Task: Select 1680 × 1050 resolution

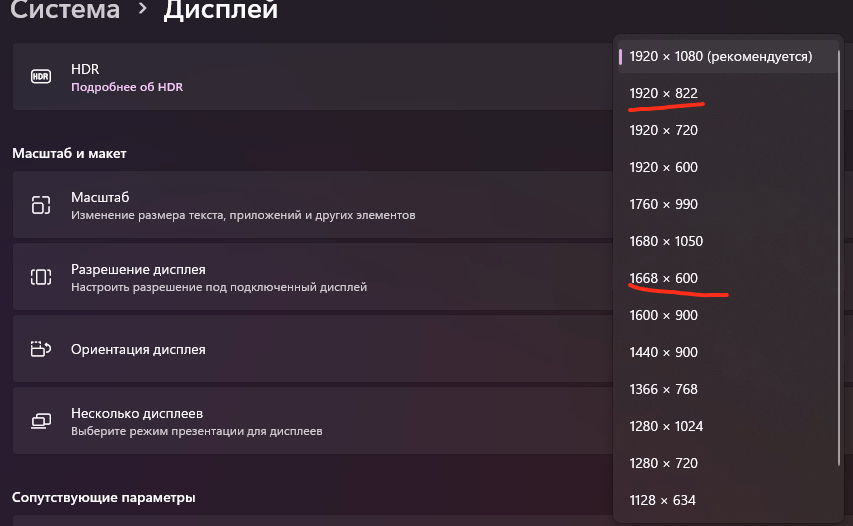Action: (x=667, y=241)
